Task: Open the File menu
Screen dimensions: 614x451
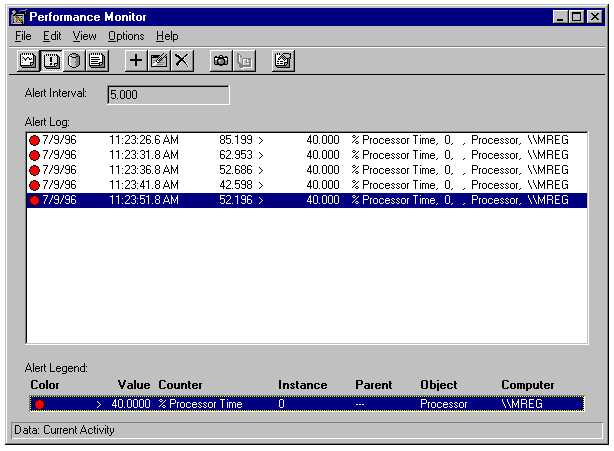Action: [23, 36]
